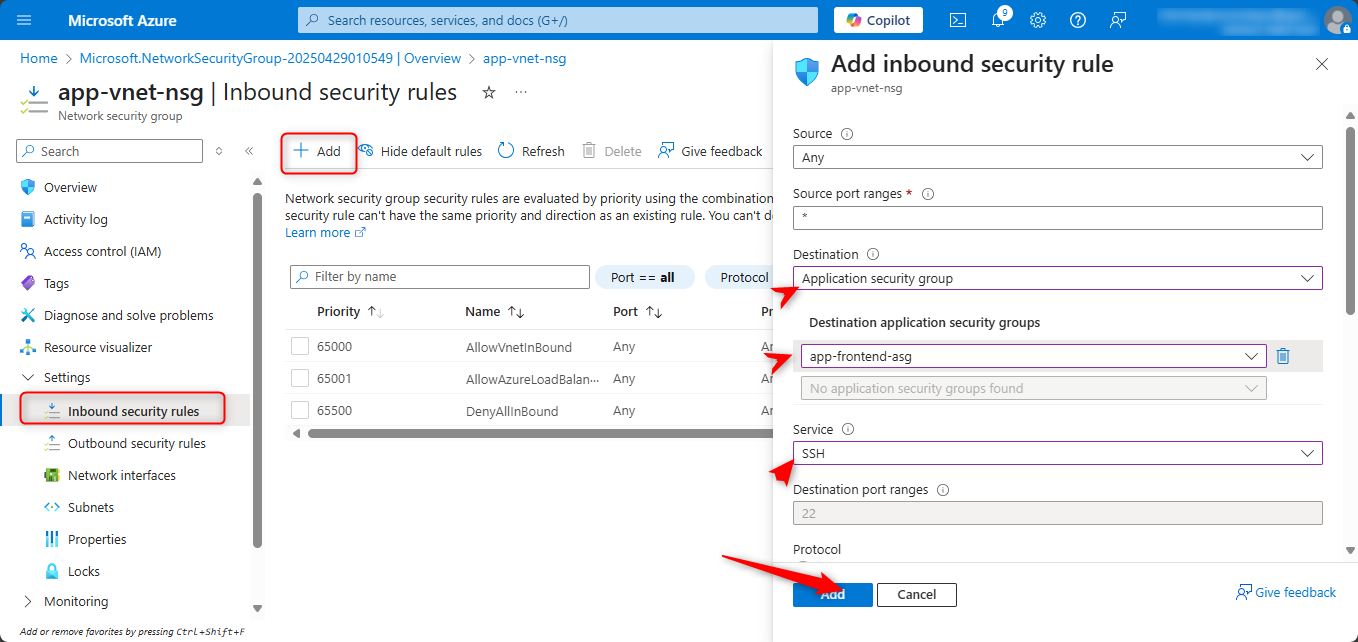Image resolution: width=1358 pixels, height=642 pixels.
Task: Collapse the sidebar with the double chevron
Action: click(x=249, y=151)
